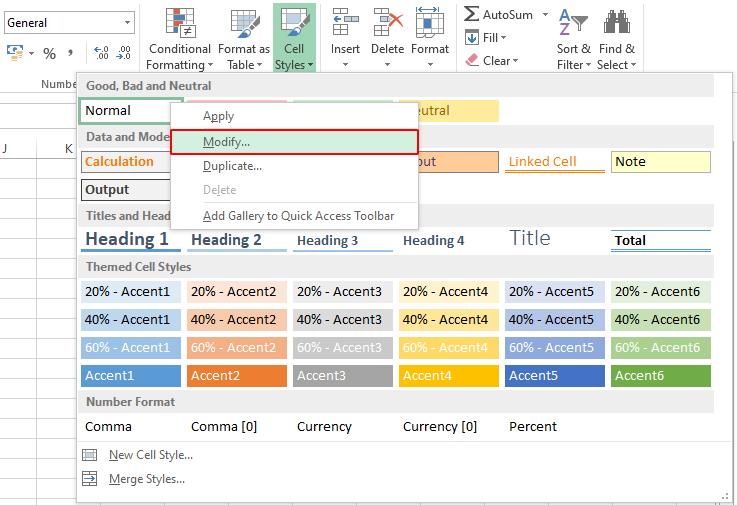The height and width of the screenshot is (505, 737).
Task: Pick the solid Accent6 swatch
Action: 661,376
